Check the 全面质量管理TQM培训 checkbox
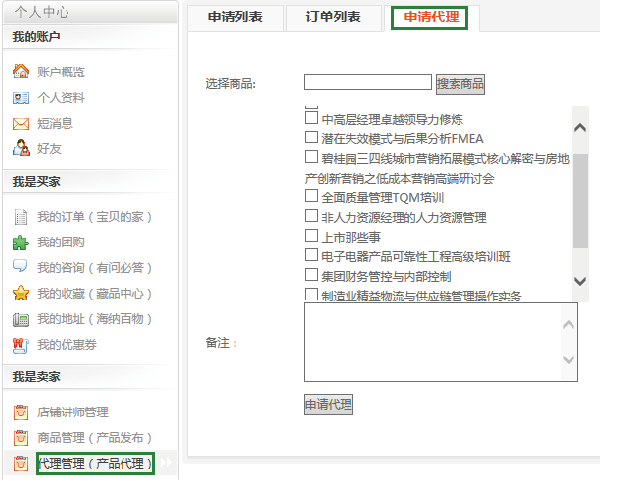621x481 pixels. point(311,197)
